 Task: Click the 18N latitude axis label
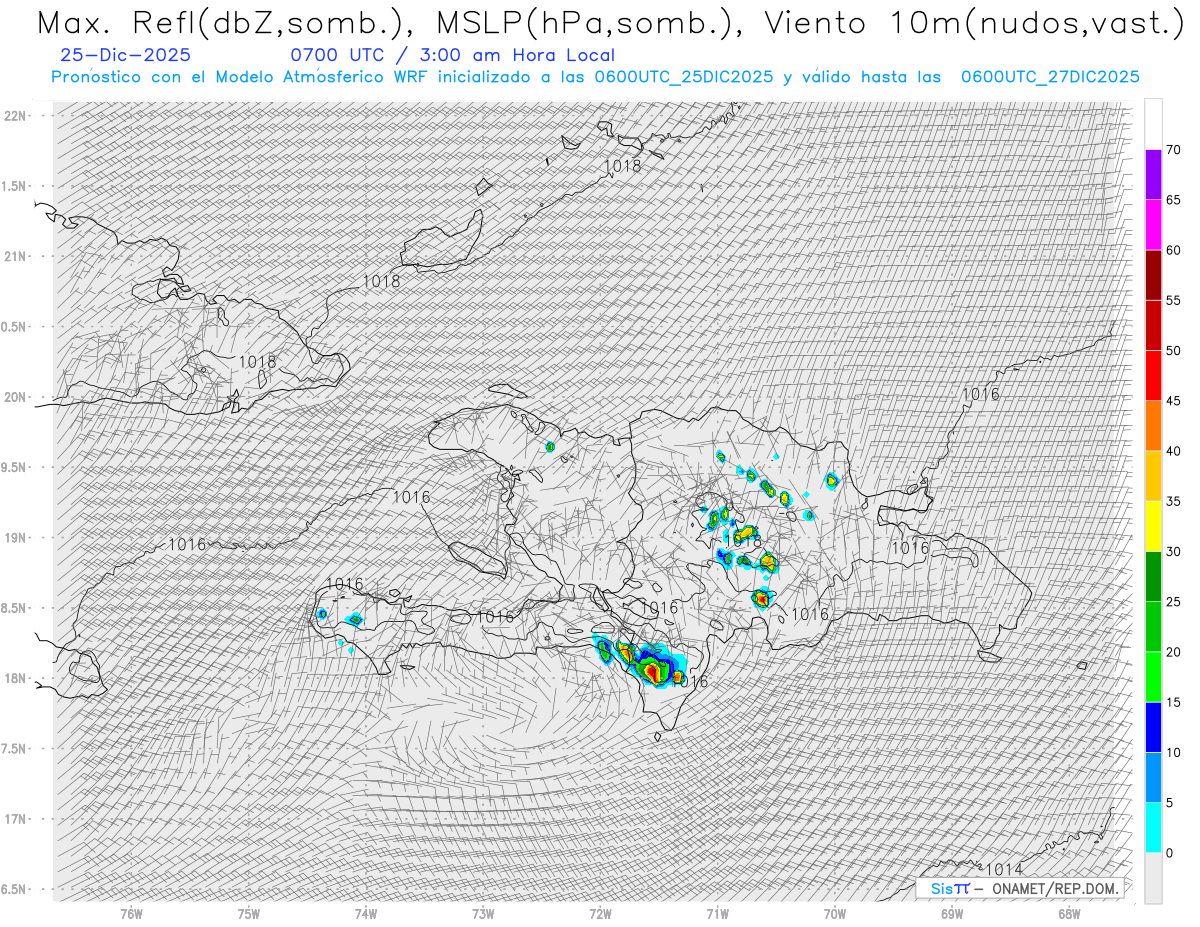point(15,679)
